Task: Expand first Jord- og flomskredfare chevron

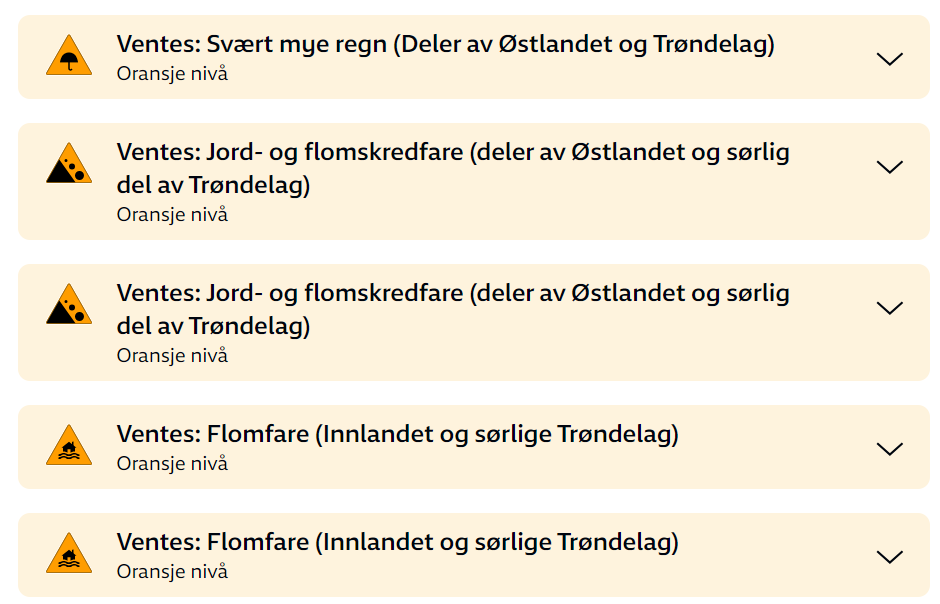Action: tap(890, 167)
